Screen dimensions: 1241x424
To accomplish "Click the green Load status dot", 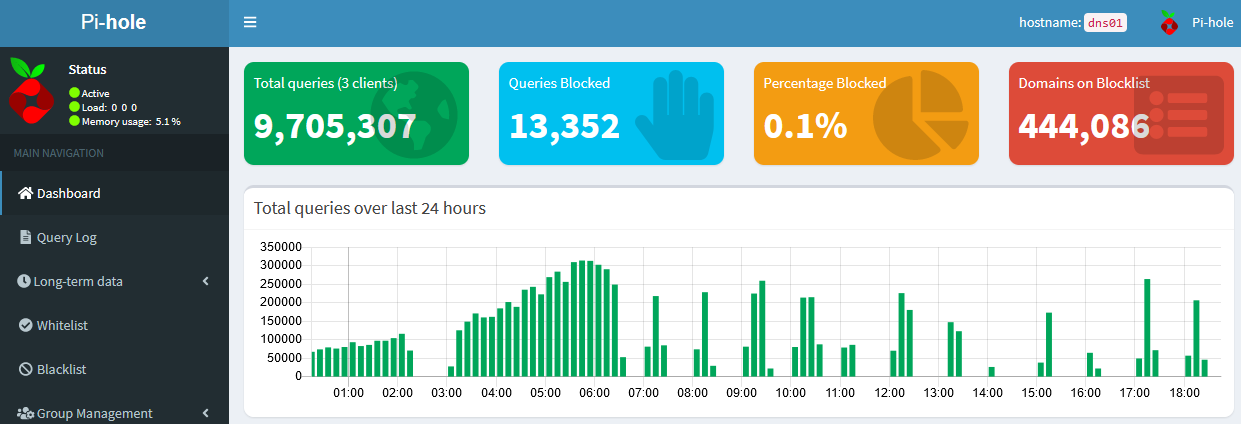I will [x=74, y=107].
